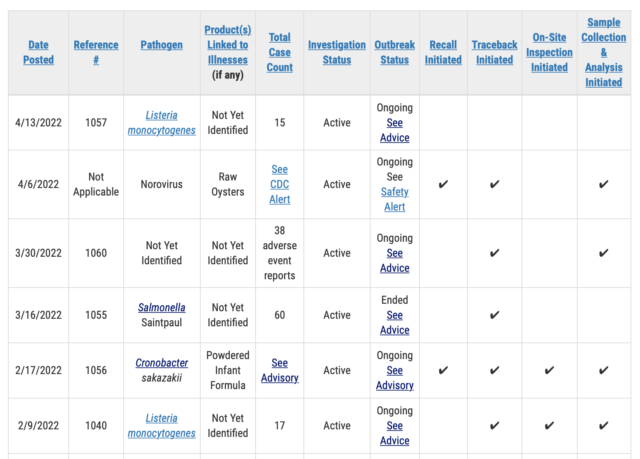Sort by Investigation Status header

pyautogui.click(x=337, y=52)
